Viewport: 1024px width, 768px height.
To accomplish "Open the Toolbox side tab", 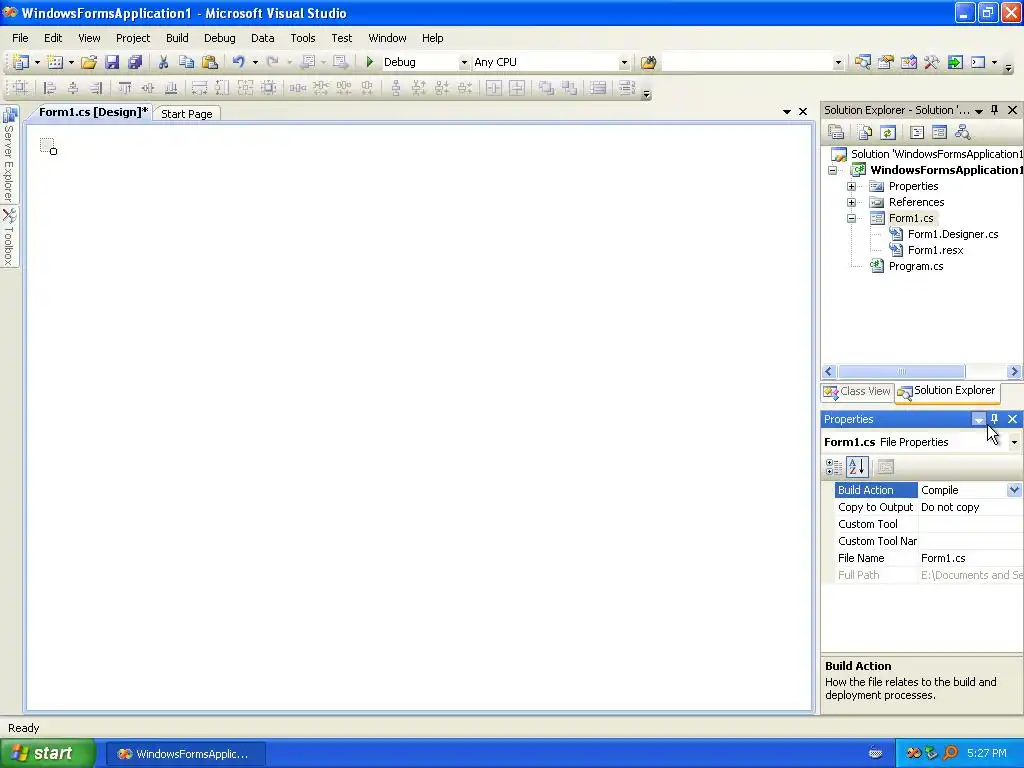I will 9,237.
